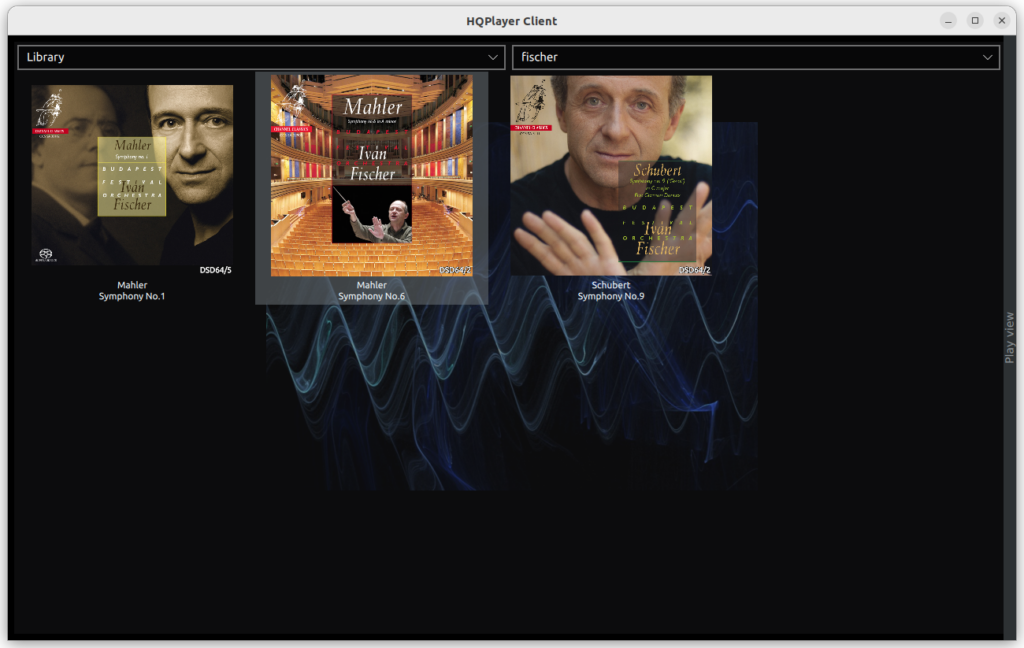Image resolution: width=1024 pixels, height=648 pixels.
Task: Click the "Schubert Symphony No.9" title label
Action: pos(611,290)
